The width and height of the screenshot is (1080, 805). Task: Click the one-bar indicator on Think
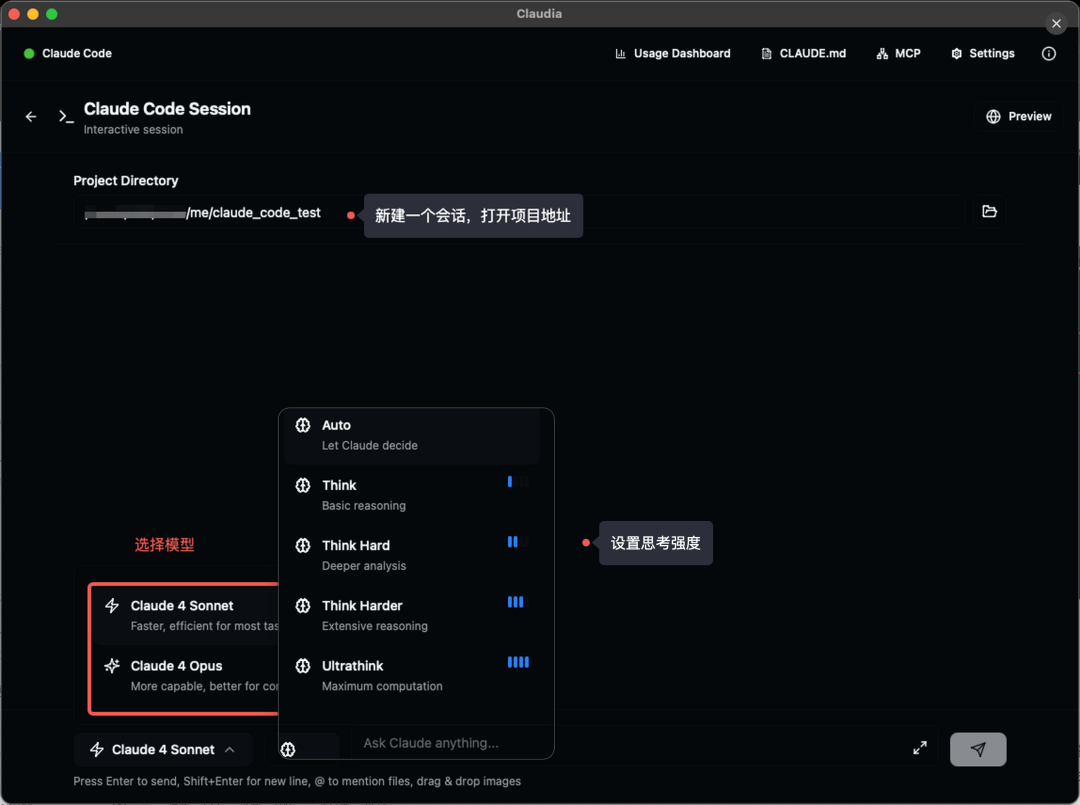(x=518, y=482)
